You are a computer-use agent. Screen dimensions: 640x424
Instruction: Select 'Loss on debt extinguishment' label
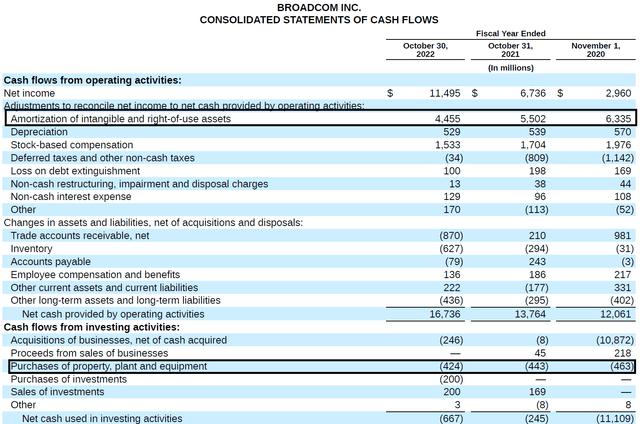75,171
